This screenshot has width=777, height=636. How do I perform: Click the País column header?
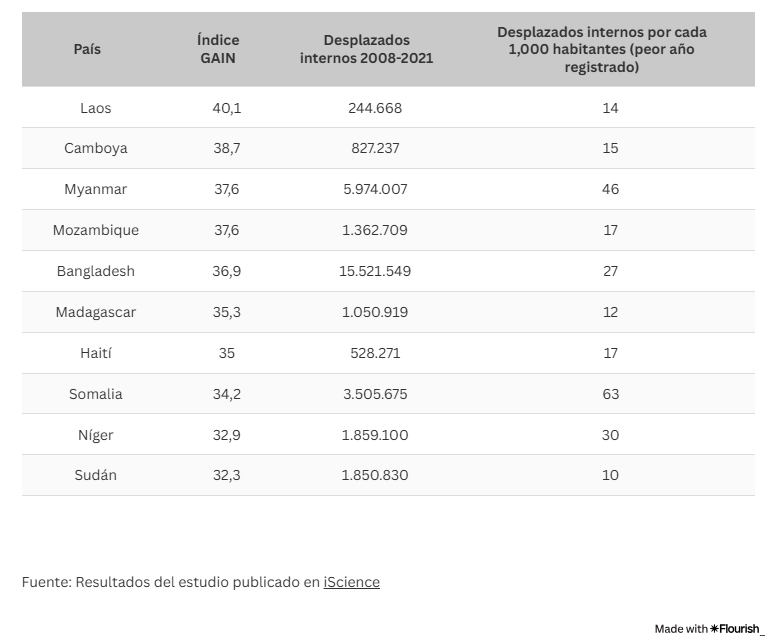[x=87, y=49]
